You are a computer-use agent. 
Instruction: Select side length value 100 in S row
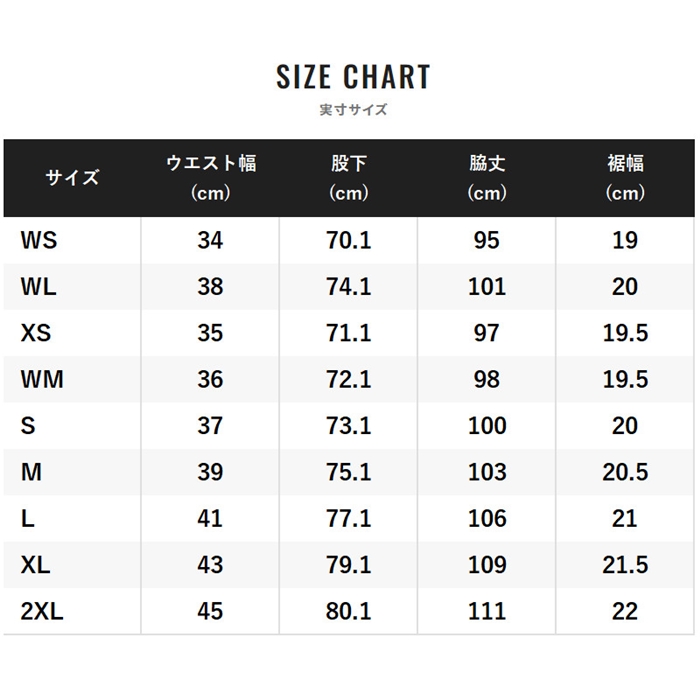(x=487, y=426)
